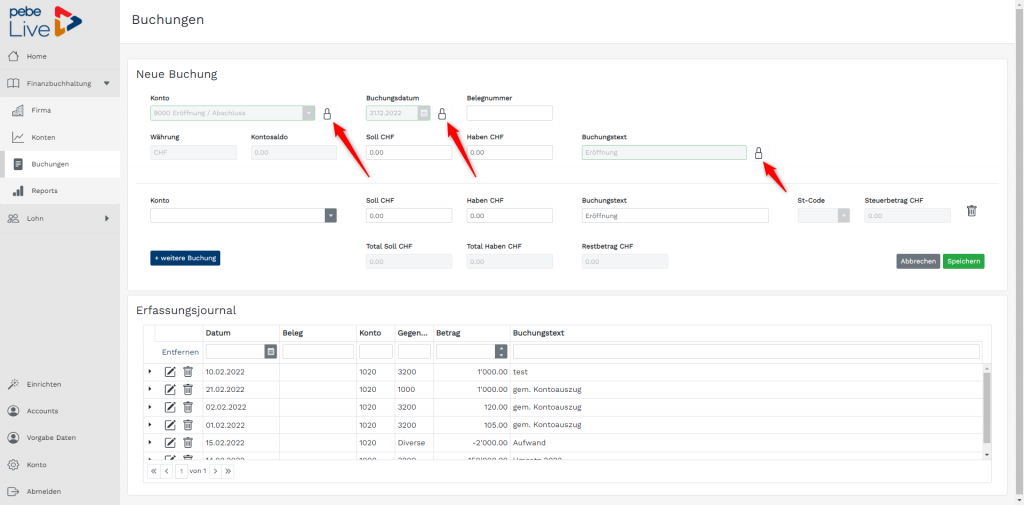
Task: Click the + weitere Buchung button
Action: [185, 258]
